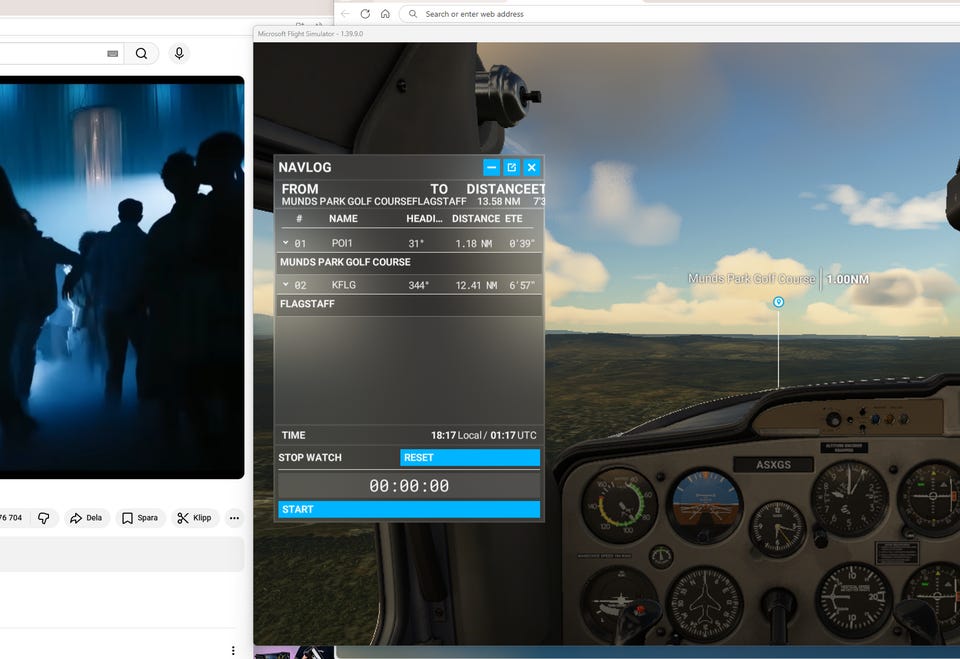
Task: Open the more actions ellipsis menu
Action: 234,518
